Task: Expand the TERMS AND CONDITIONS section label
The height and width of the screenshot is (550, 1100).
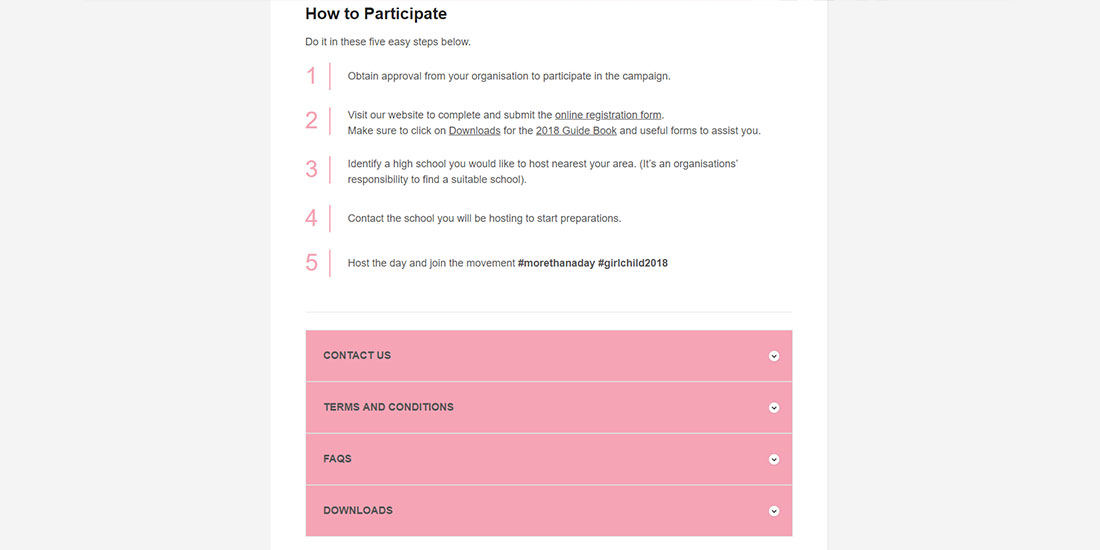Action: click(x=388, y=408)
